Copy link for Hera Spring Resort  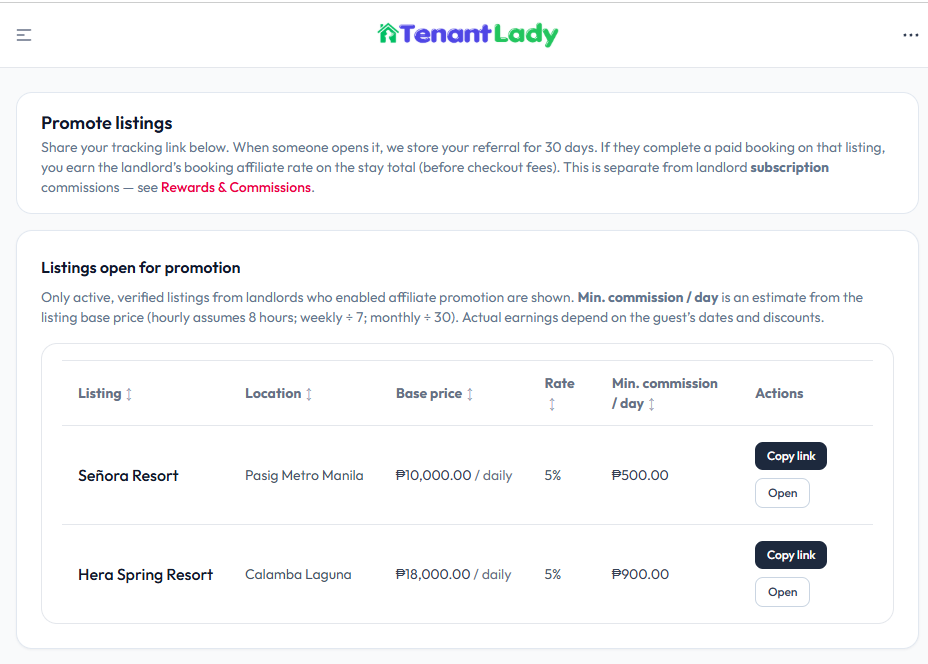790,555
